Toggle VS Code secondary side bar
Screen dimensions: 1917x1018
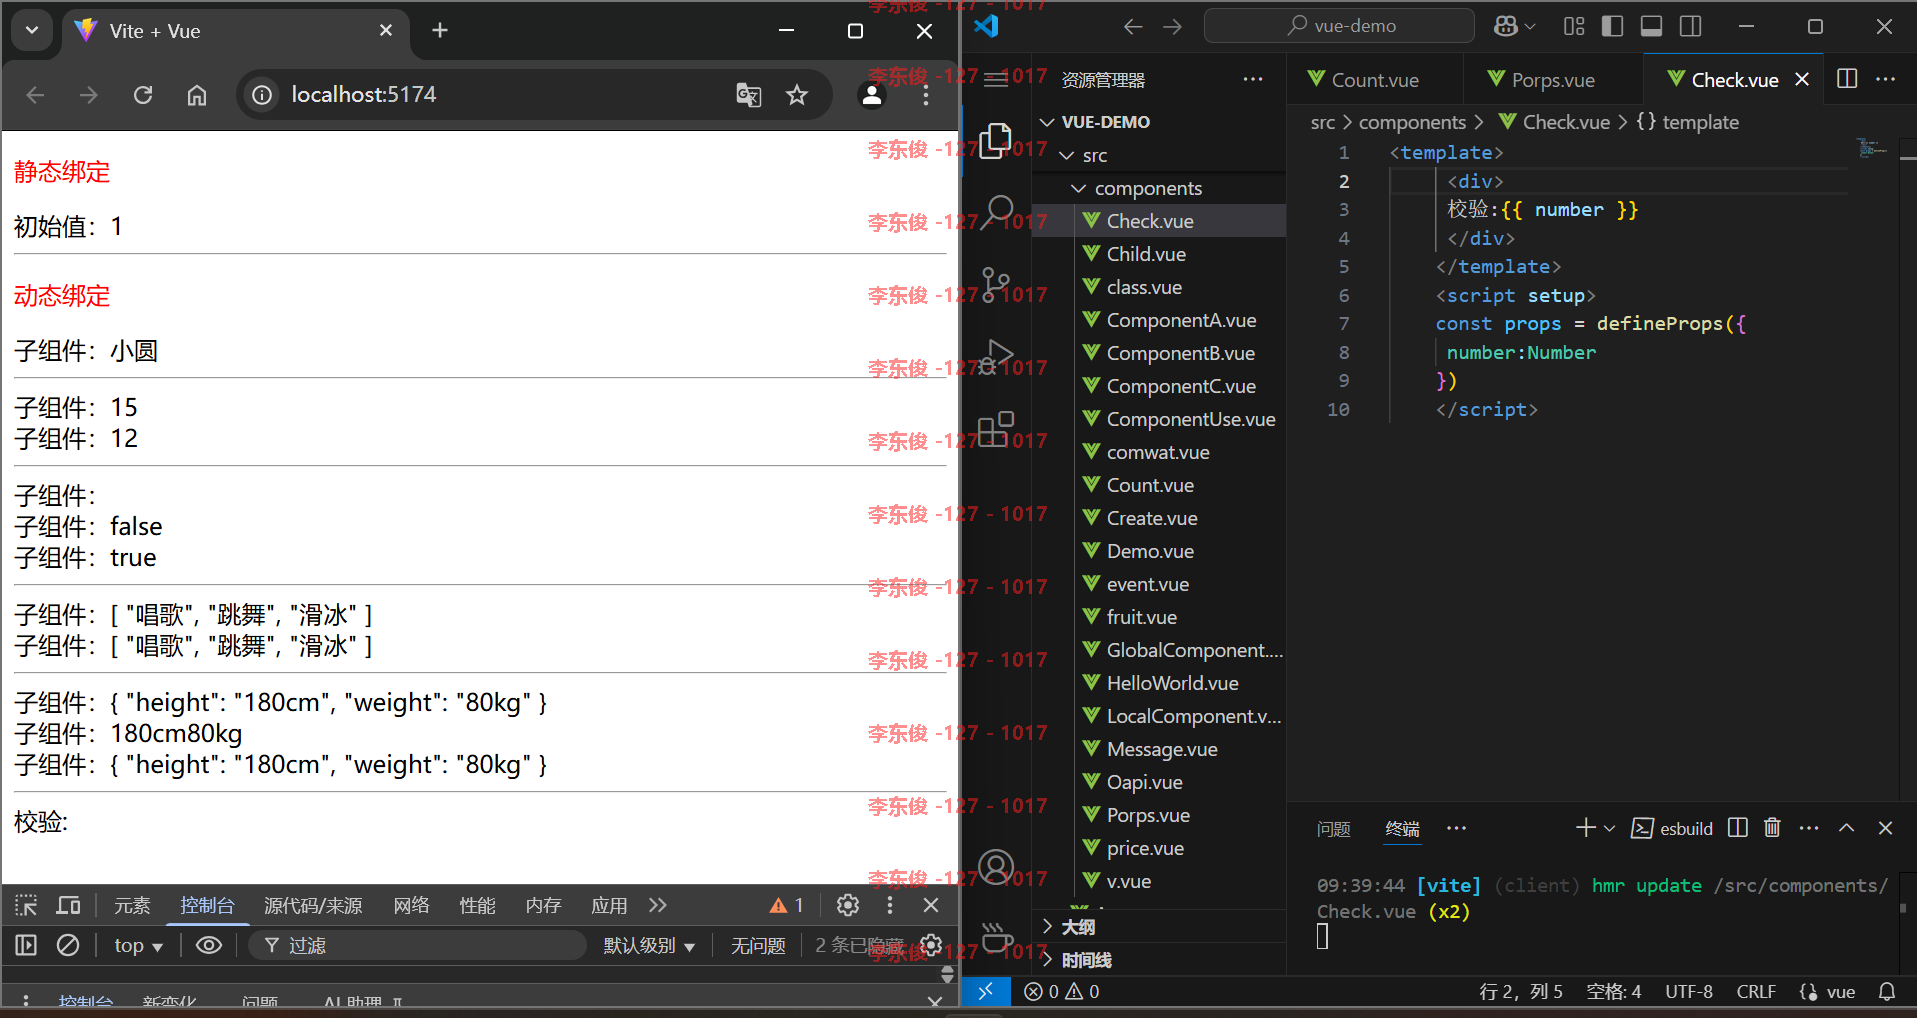(x=1691, y=27)
